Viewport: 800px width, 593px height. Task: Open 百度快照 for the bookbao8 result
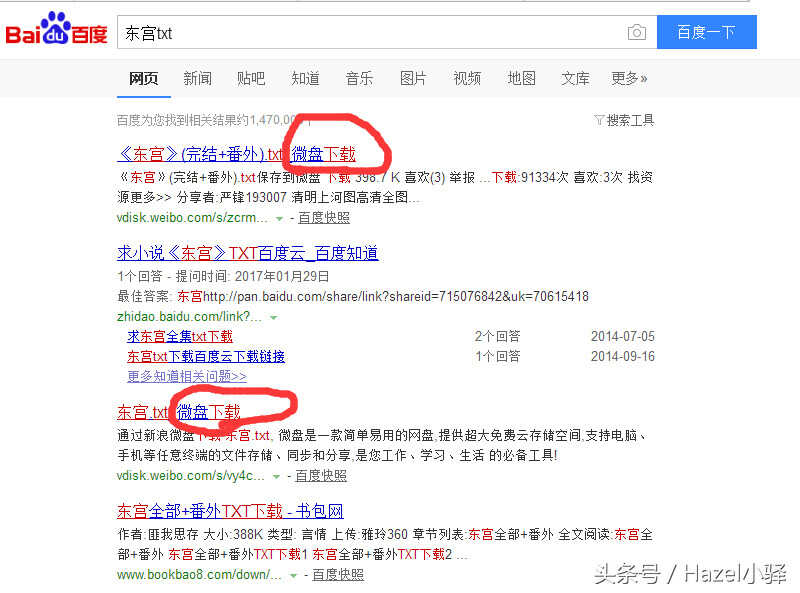338,575
